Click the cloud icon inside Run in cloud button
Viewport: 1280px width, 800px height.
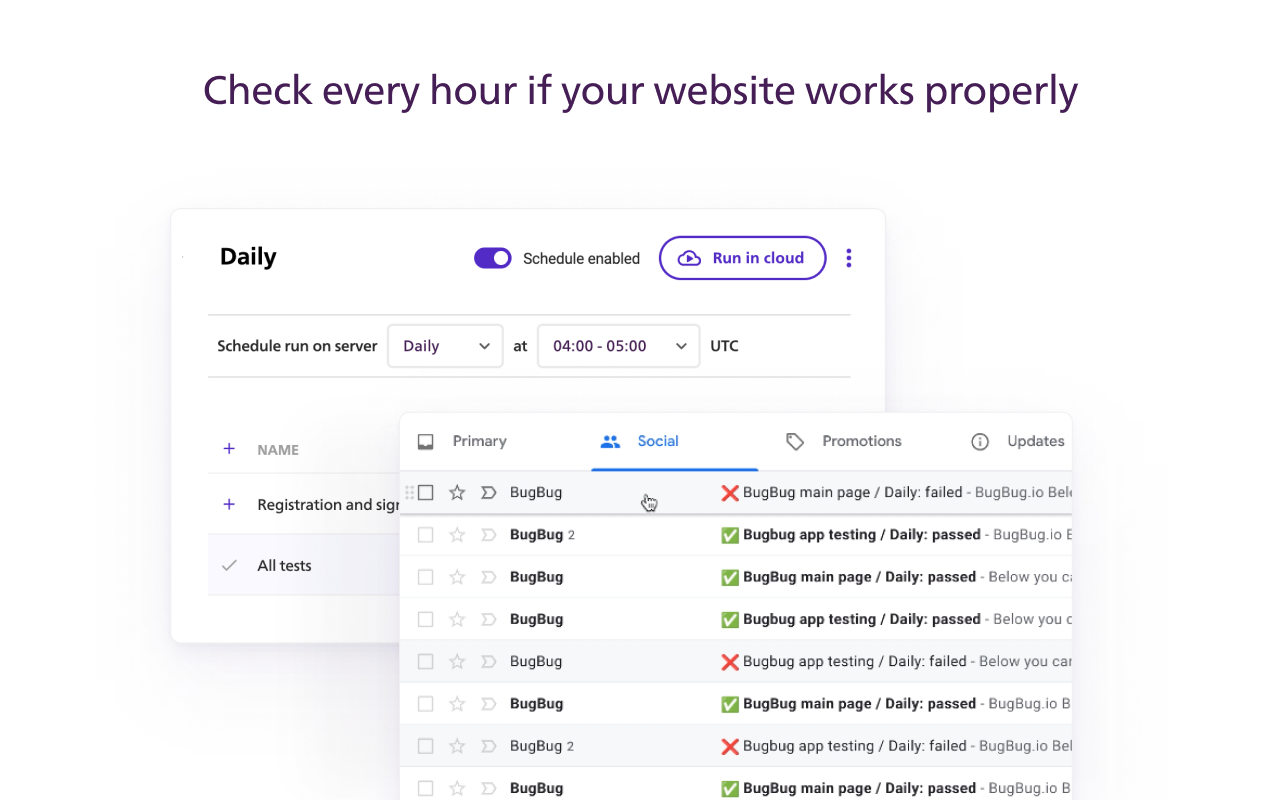point(690,257)
